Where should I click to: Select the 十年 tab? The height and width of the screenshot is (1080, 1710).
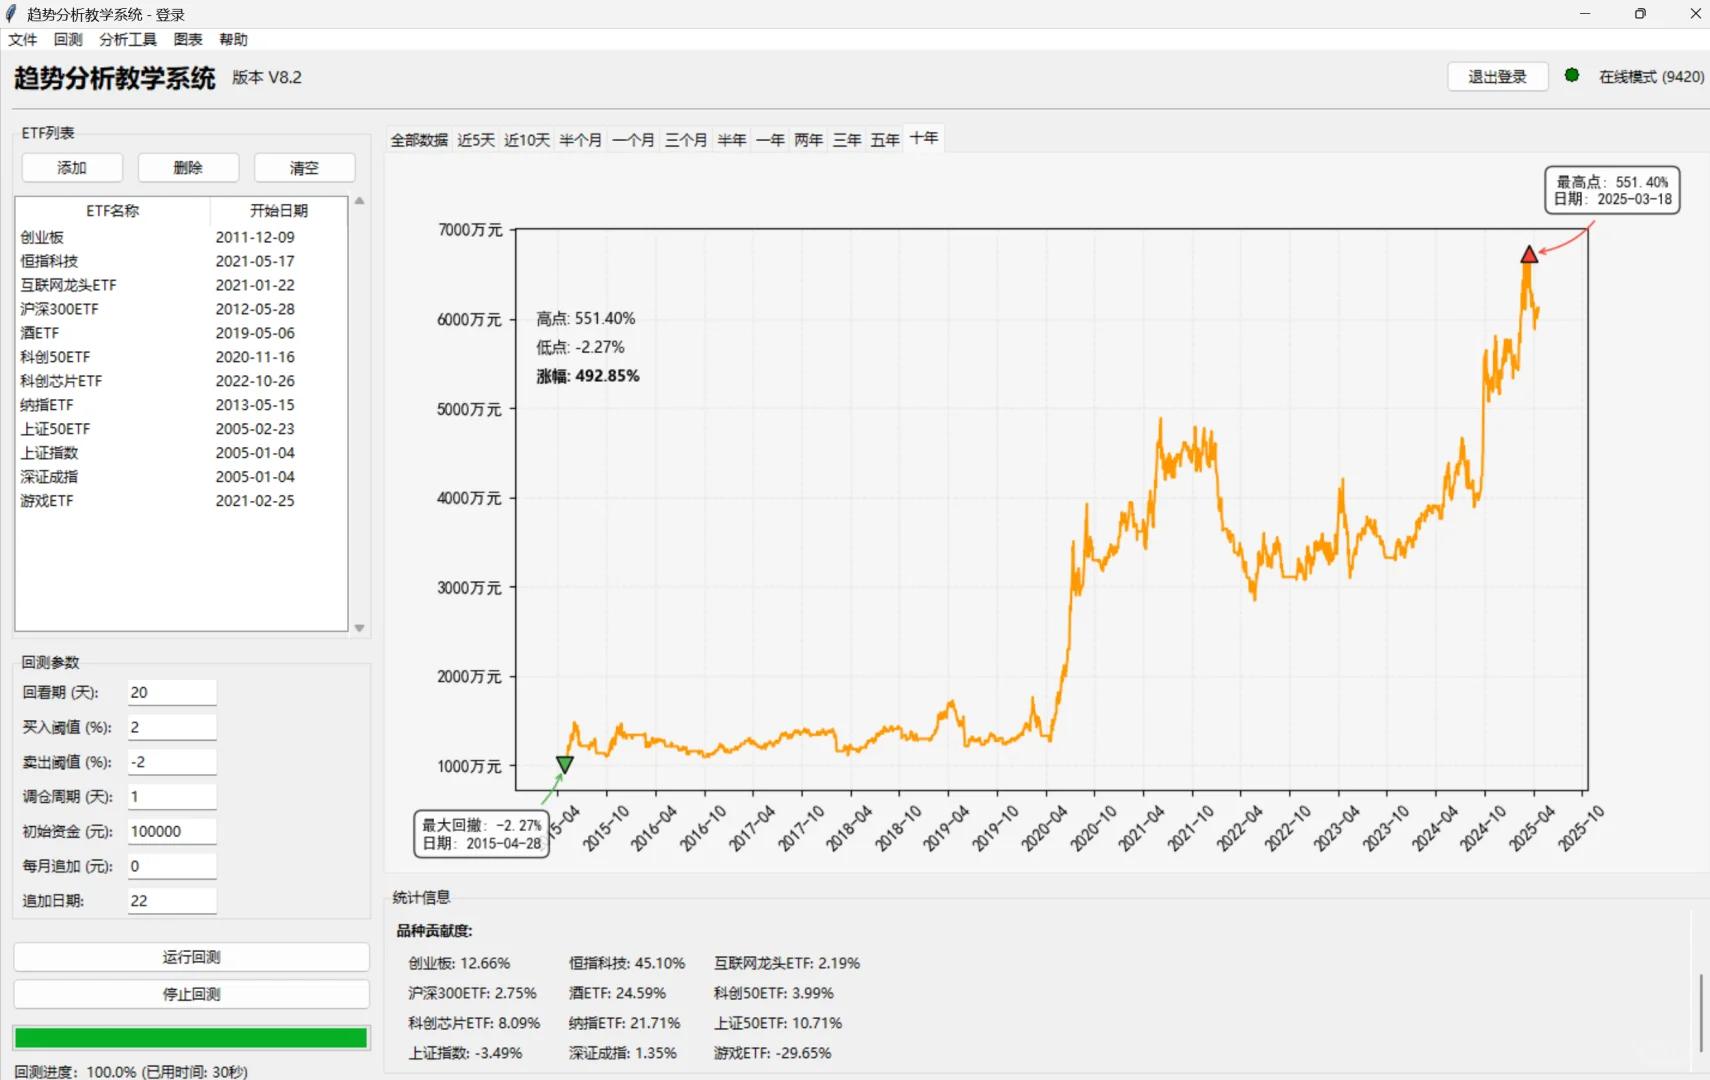pyautogui.click(x=924, y=138)
